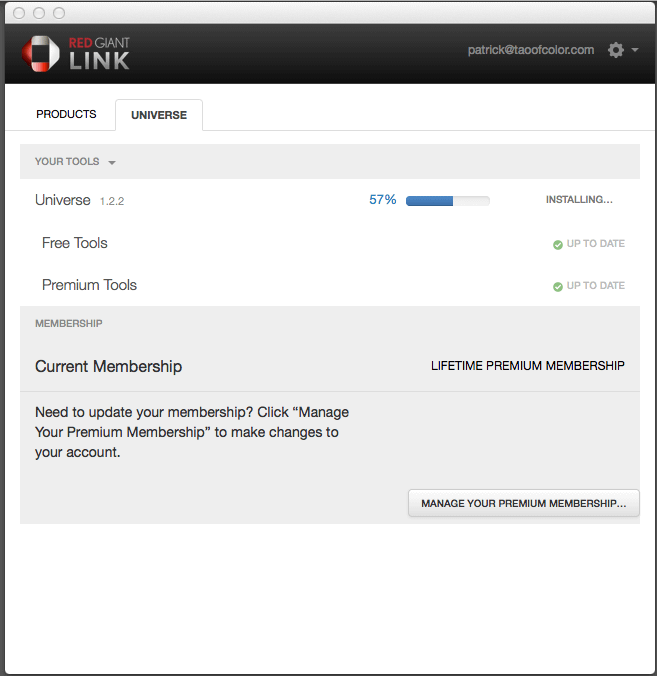The image size is (657, 676).
Task: Click the Universe installation progress bar
Action: 448,201
